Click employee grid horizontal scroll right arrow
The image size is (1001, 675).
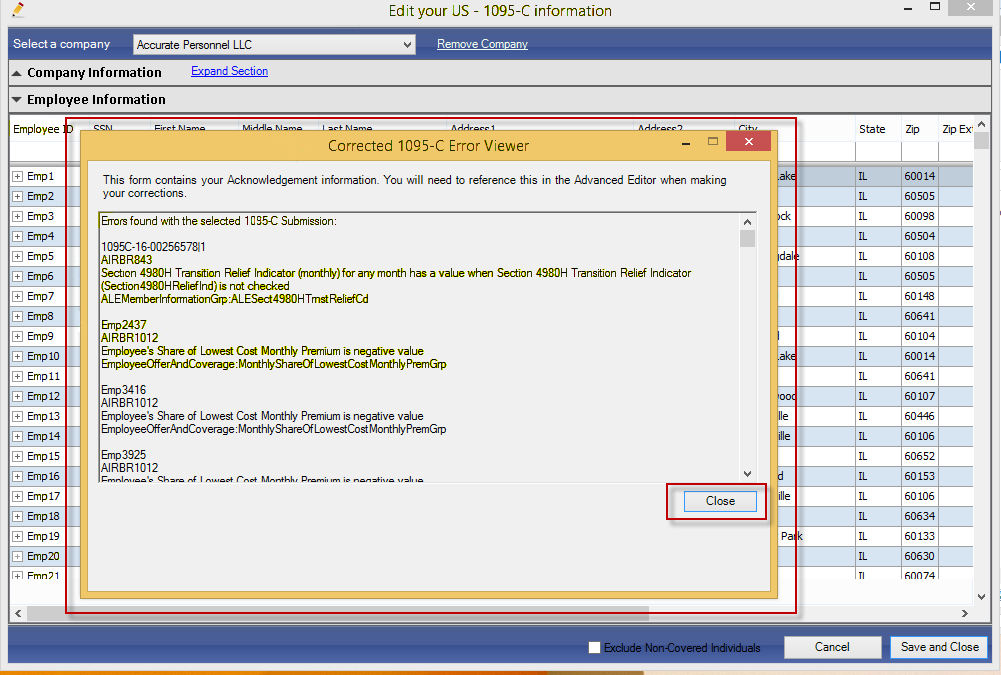pyautogui.click(x=965, y=613)
